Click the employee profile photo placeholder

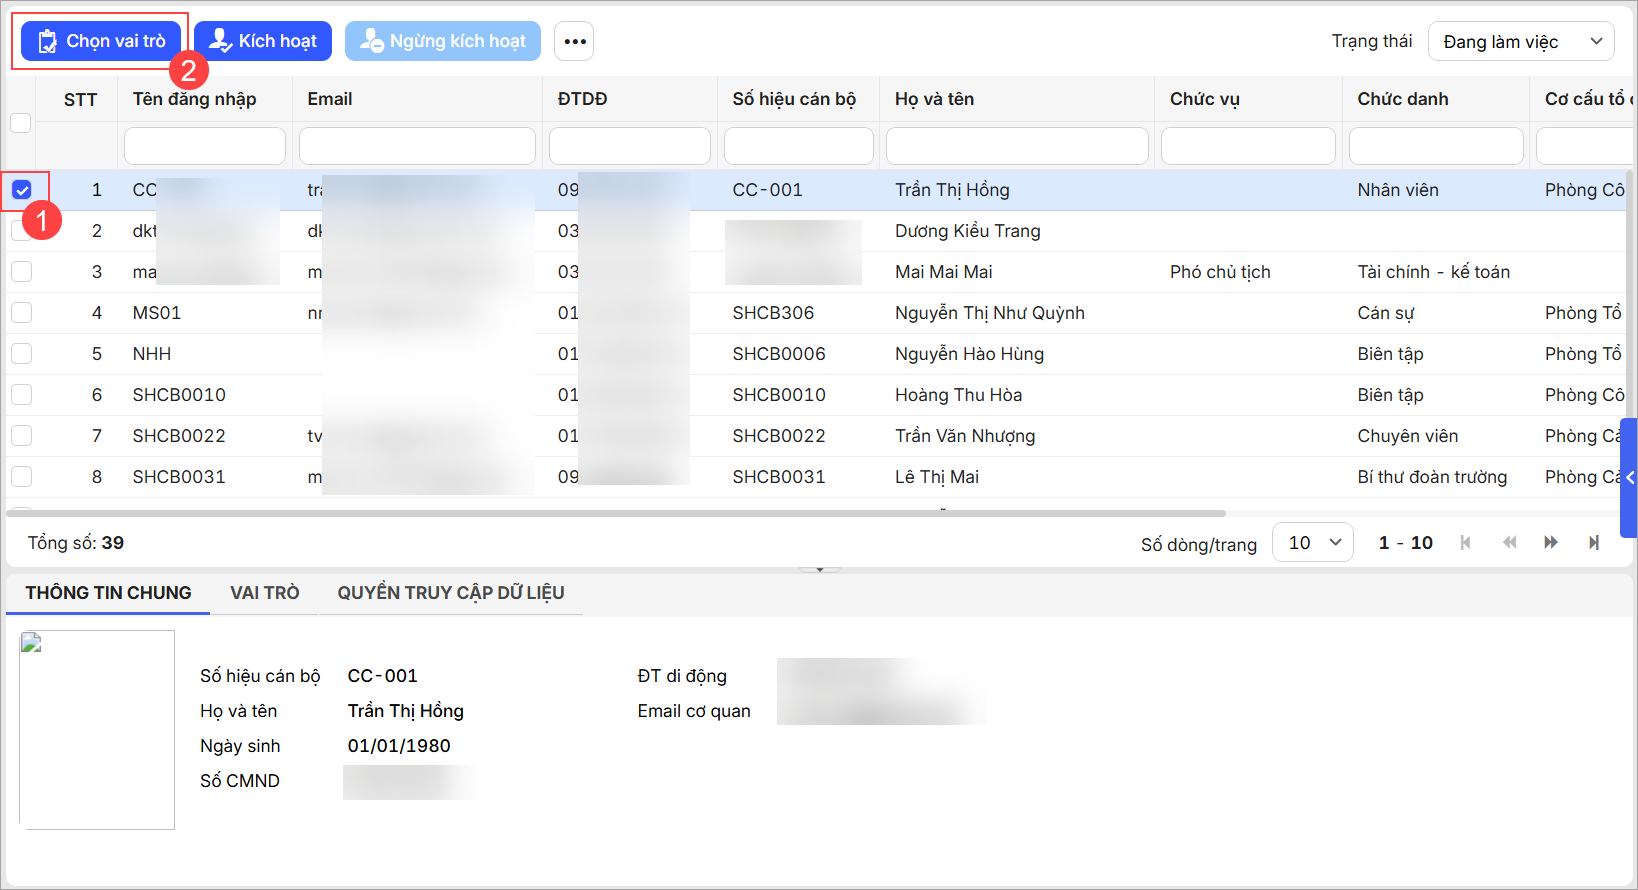click(x=97, y=729)
